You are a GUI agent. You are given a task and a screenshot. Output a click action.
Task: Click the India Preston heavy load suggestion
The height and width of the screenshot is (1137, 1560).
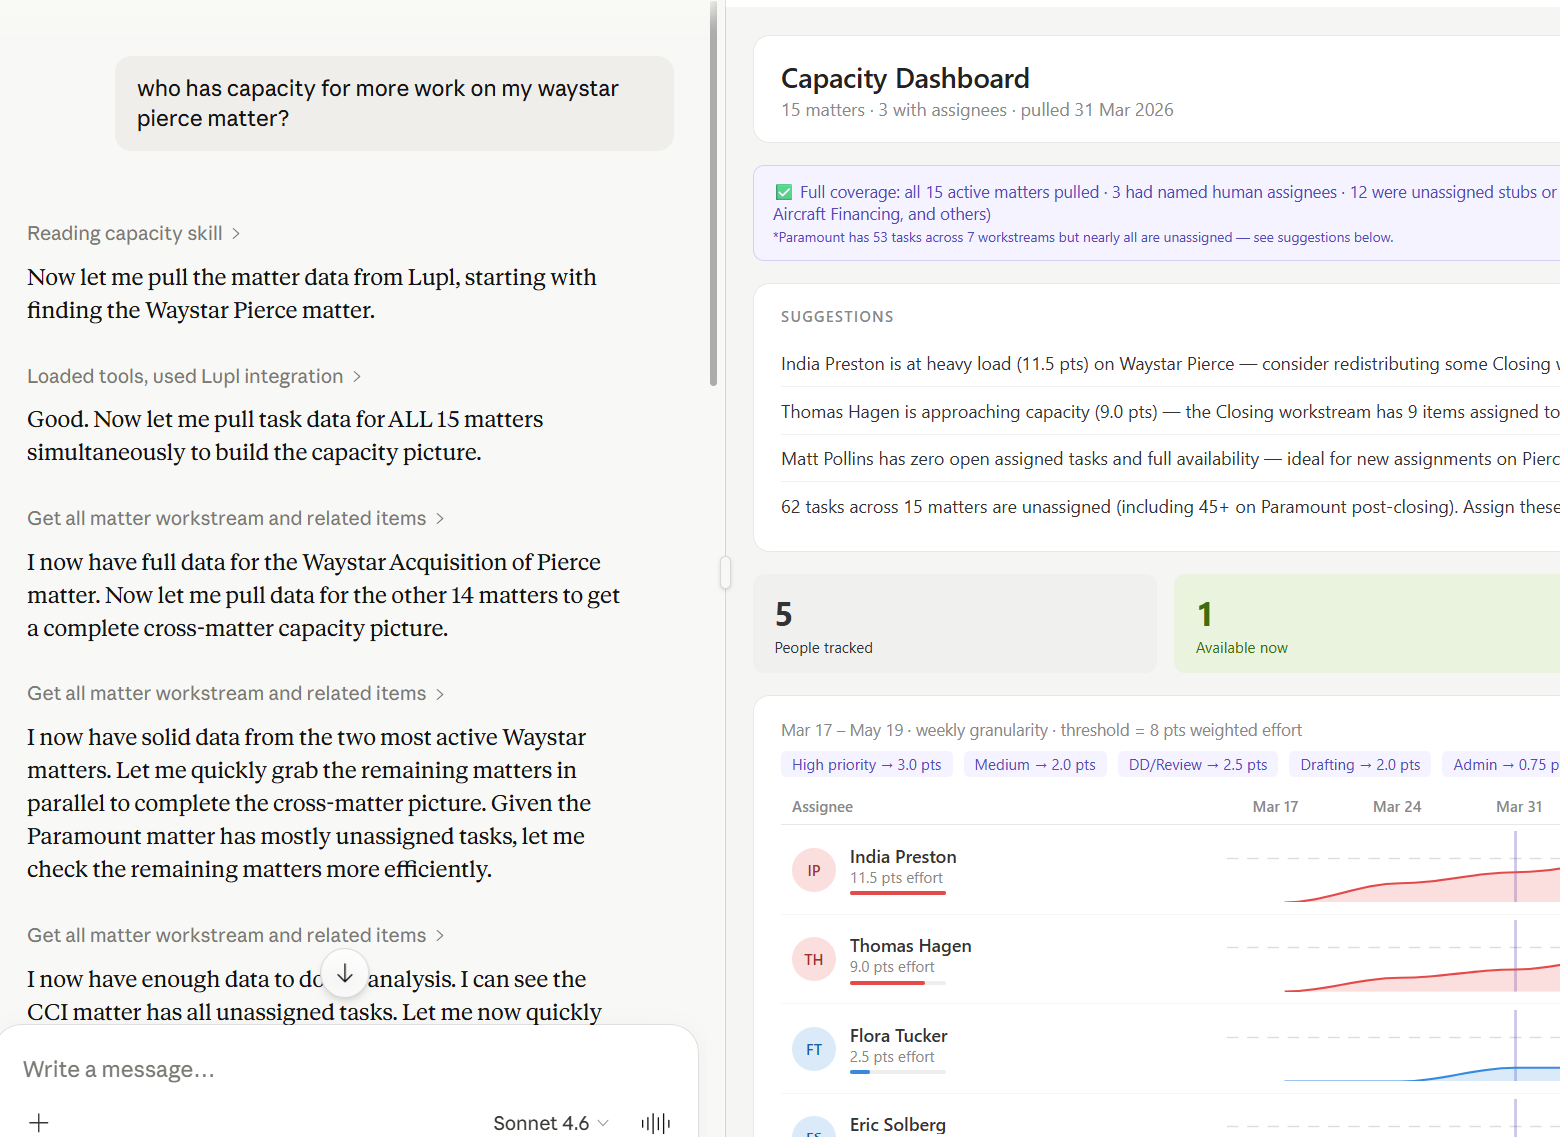pyautogui.click(x=1170, y=364)
